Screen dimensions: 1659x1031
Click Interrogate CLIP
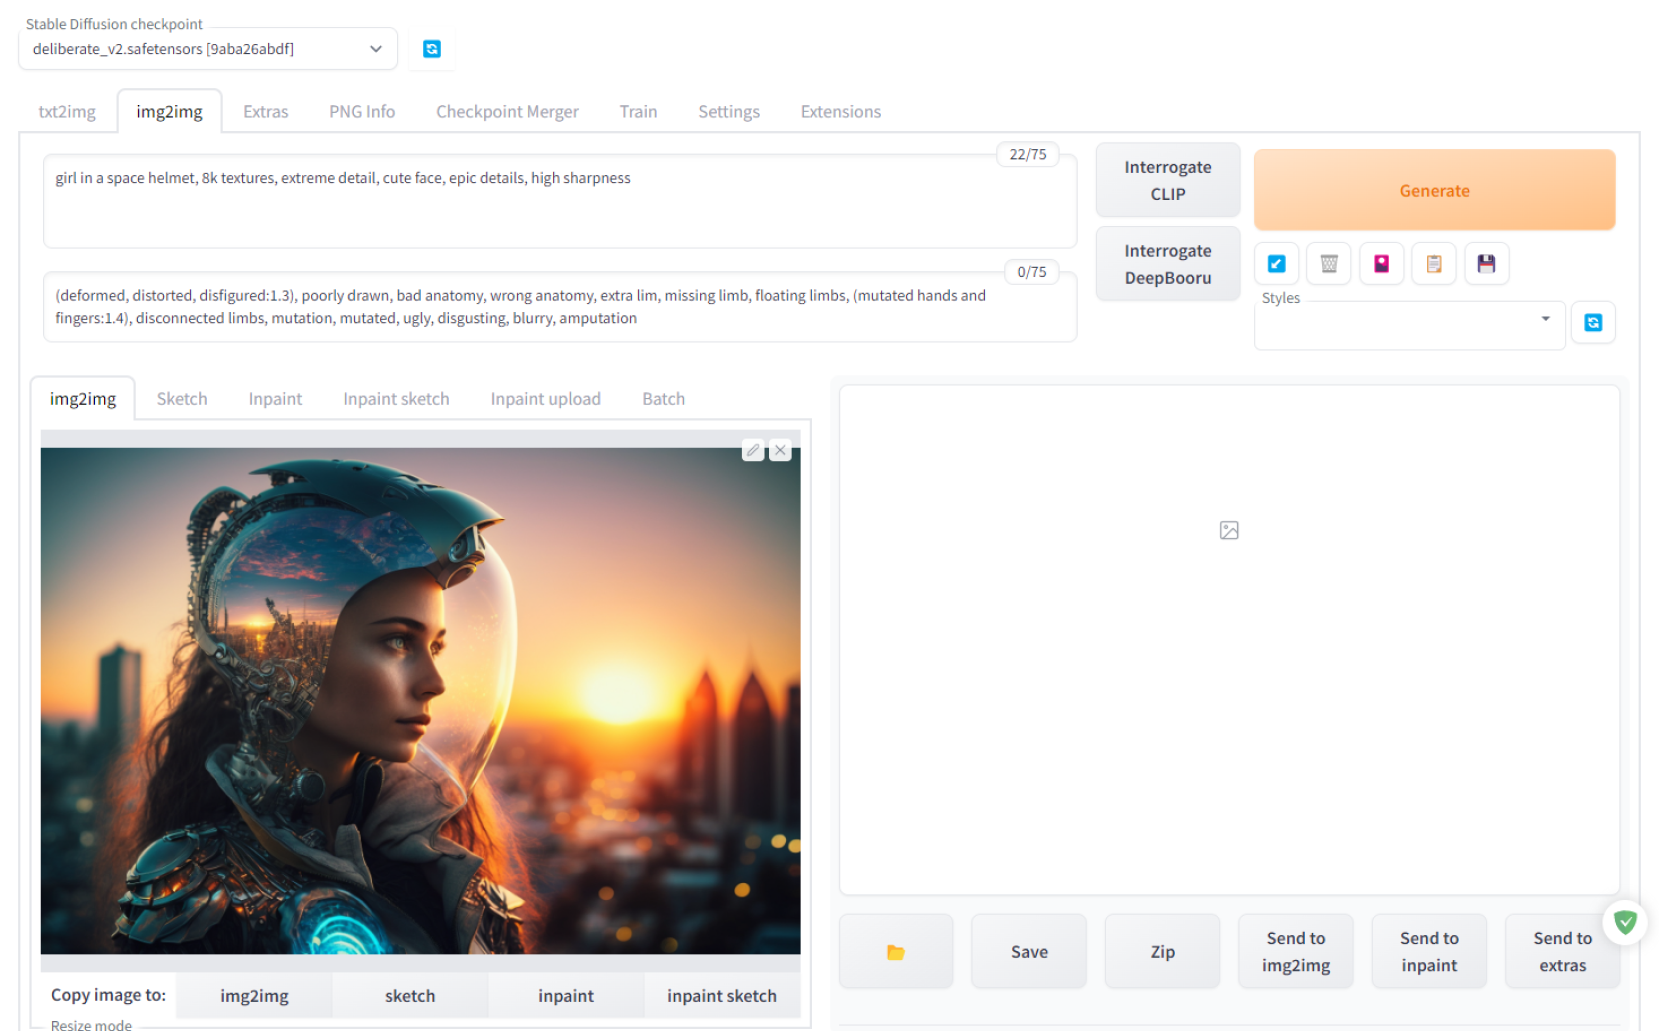coord(1168,180)
